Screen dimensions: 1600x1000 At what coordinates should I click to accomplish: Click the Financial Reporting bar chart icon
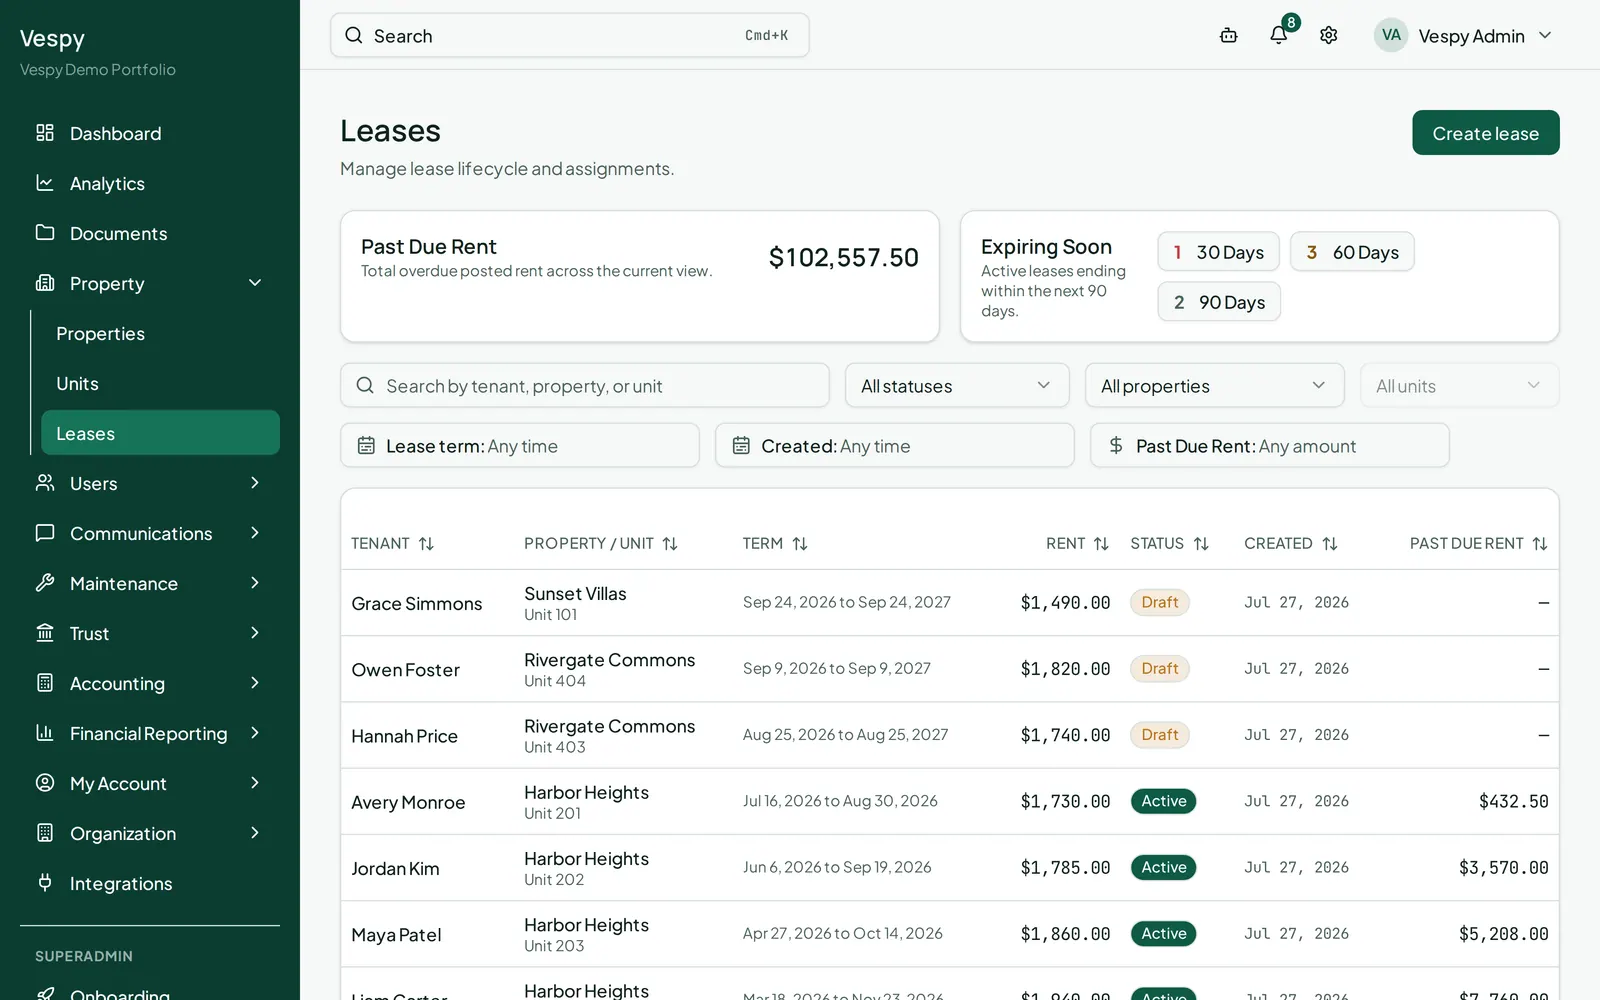45,732
